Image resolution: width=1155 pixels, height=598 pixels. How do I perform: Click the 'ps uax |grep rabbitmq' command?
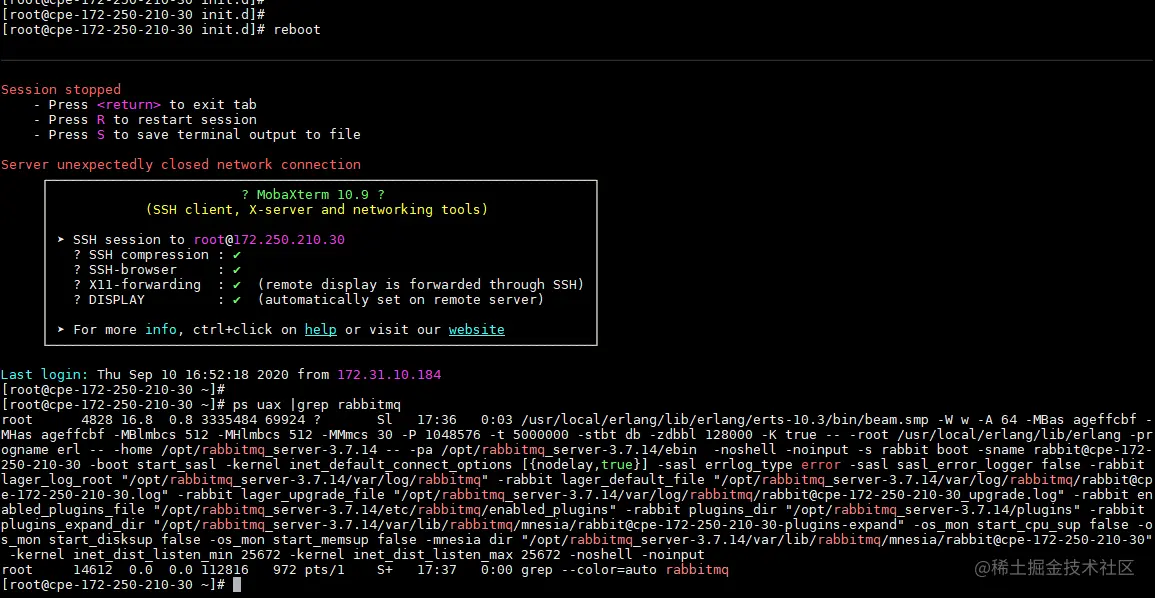[317, 404]
